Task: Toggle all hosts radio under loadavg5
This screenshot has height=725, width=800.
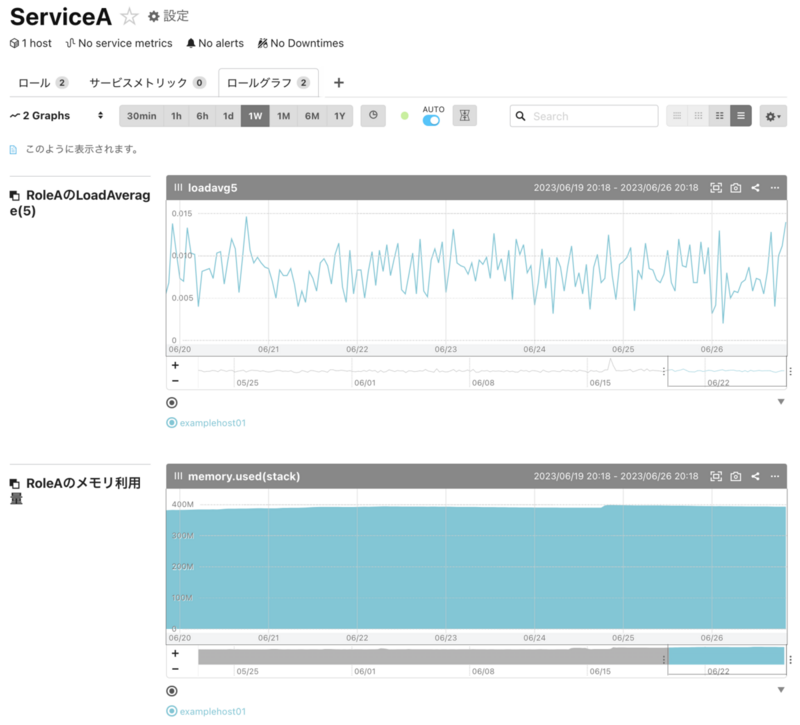Action: (172, 403)
